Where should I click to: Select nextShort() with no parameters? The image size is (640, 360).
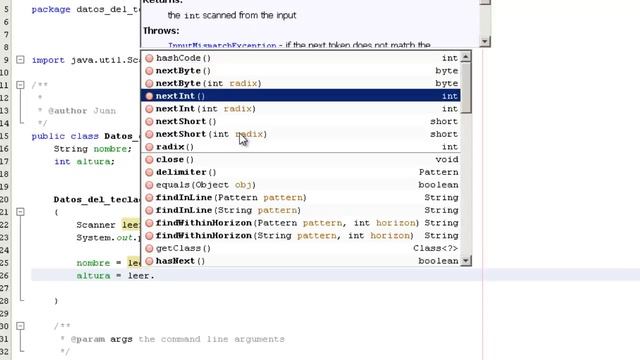[x=301, y=121]
